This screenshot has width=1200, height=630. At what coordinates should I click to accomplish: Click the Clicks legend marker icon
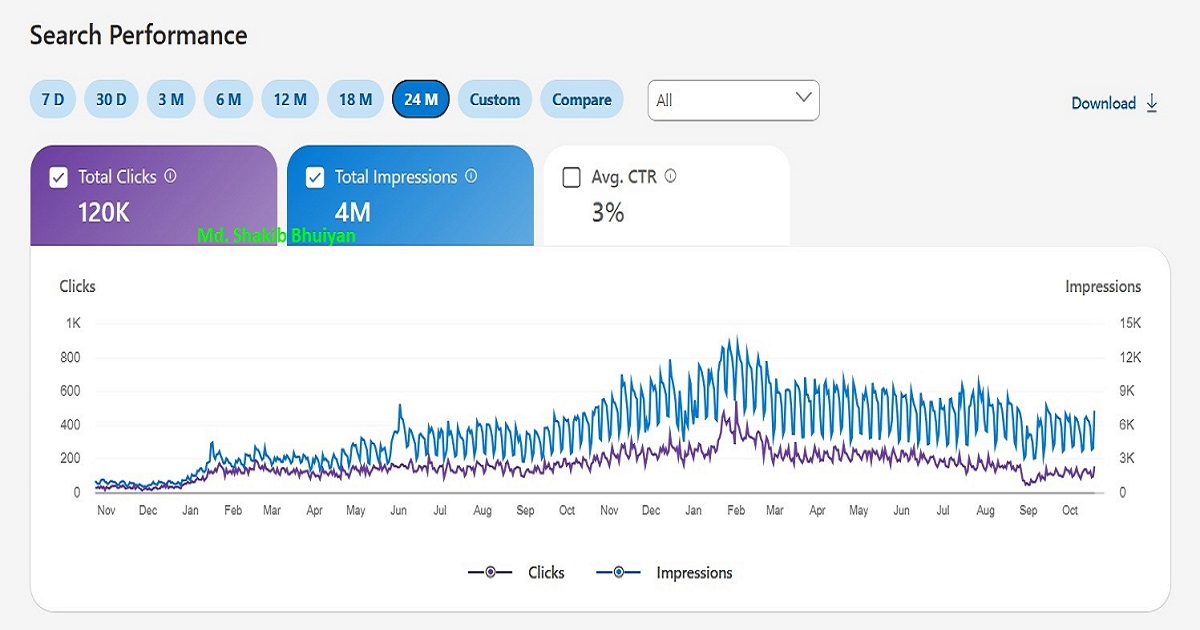pos(490,572)
